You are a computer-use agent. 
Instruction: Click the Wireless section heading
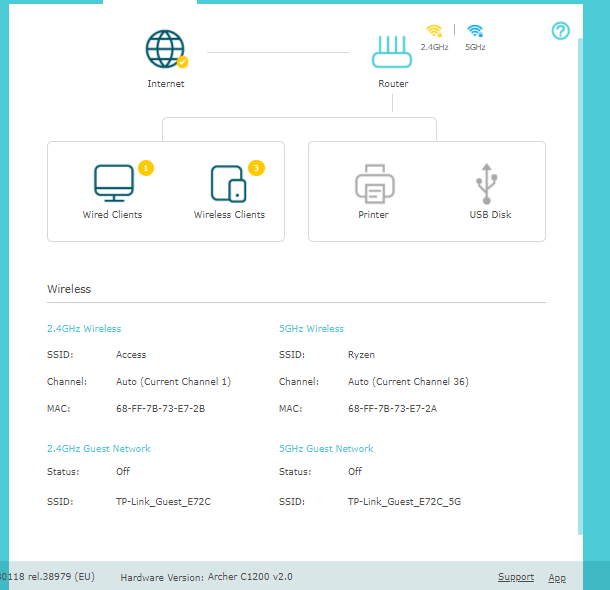point(69,289)
